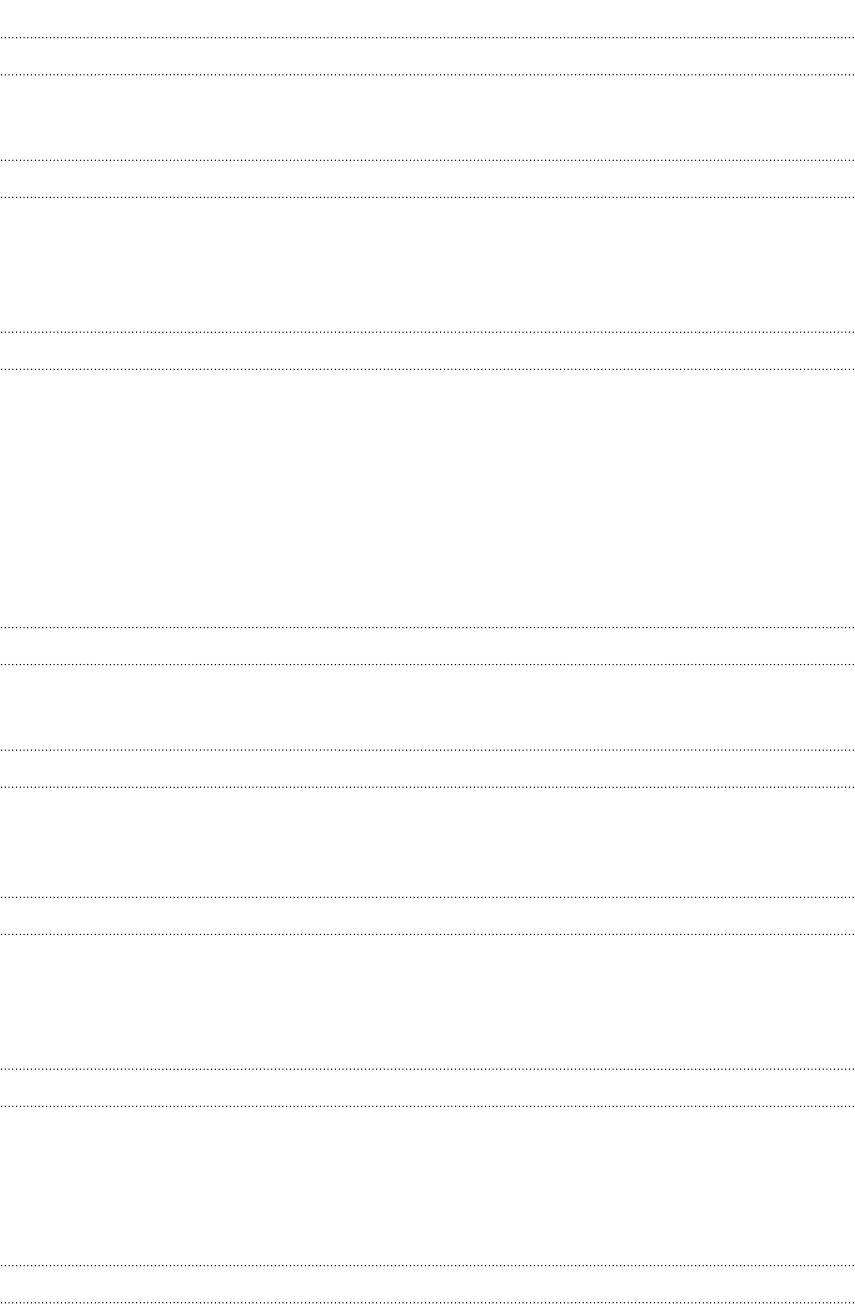Click the second-to-last dotted line

pos(427,1266)
